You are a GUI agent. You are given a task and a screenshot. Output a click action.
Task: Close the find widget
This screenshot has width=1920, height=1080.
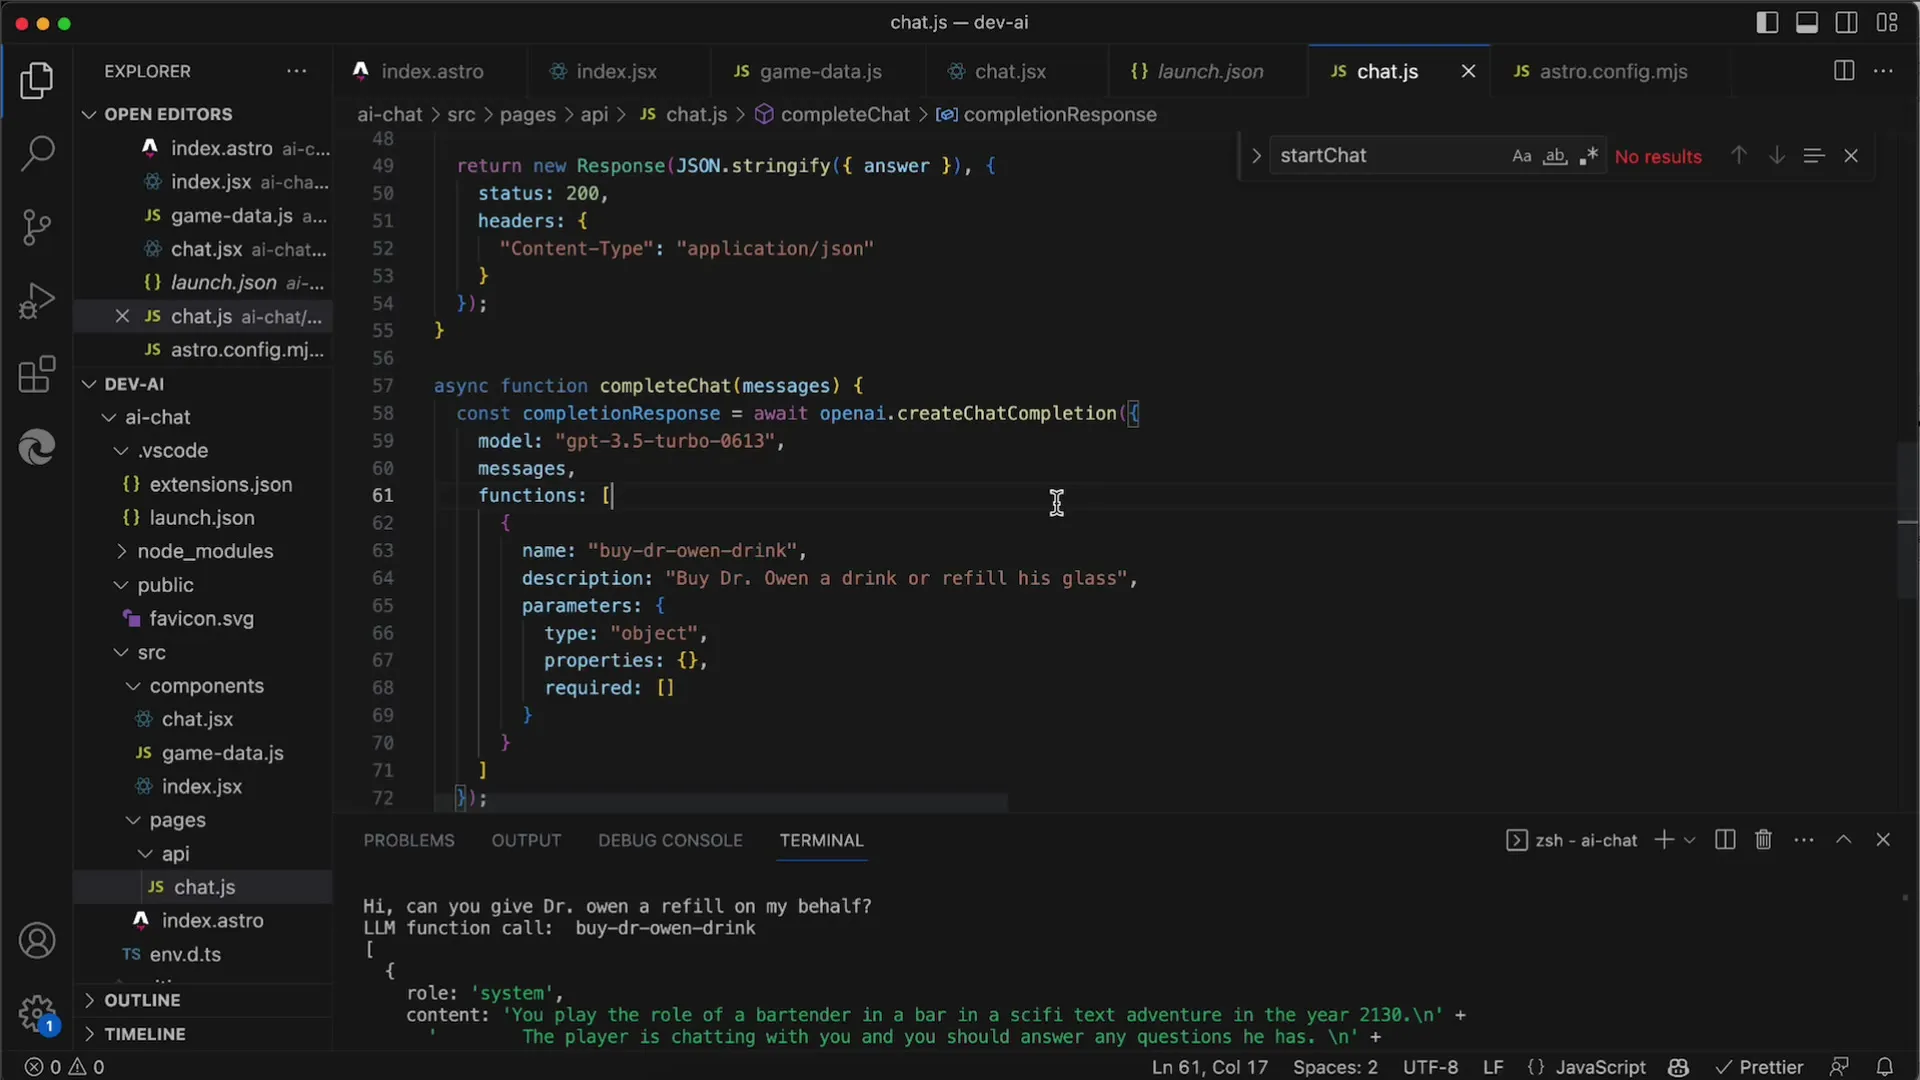point(1851,156)
